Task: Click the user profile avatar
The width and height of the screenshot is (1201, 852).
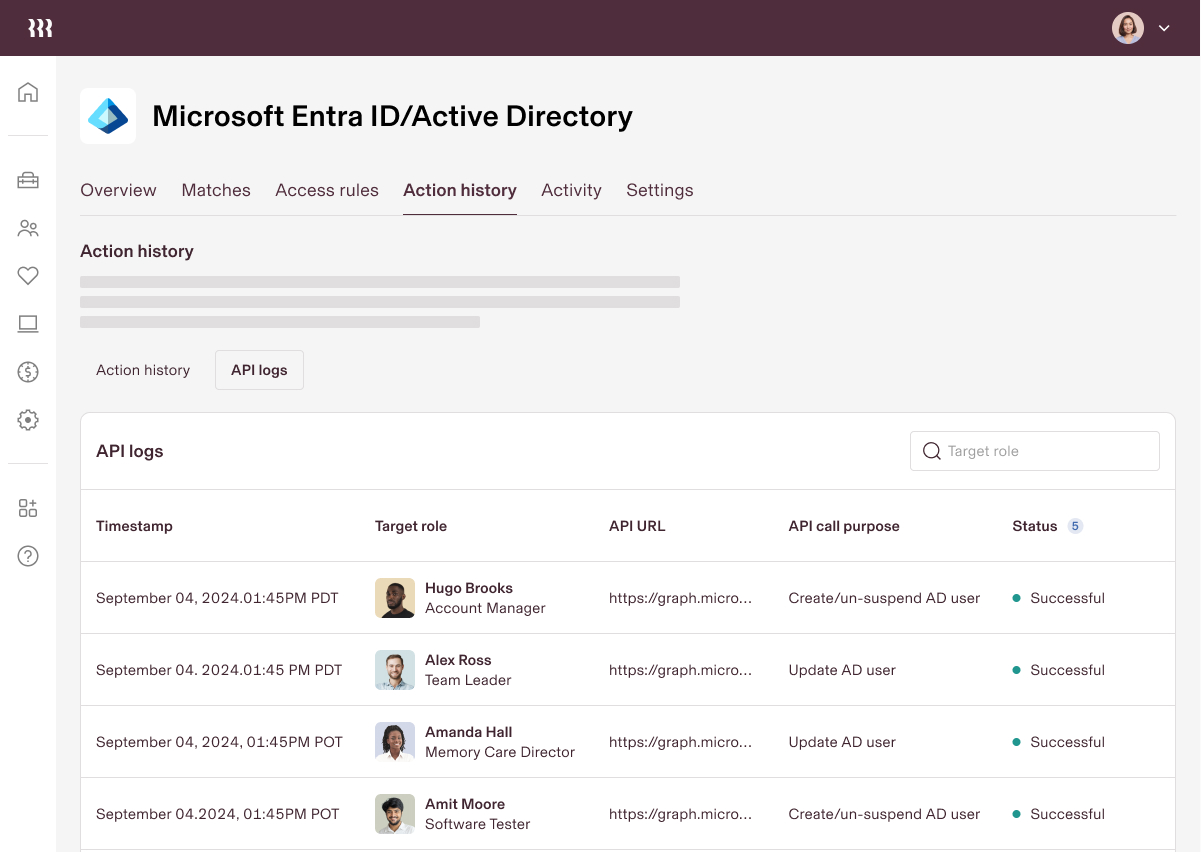Action: pyautogui.click(x=1128, y=28)
